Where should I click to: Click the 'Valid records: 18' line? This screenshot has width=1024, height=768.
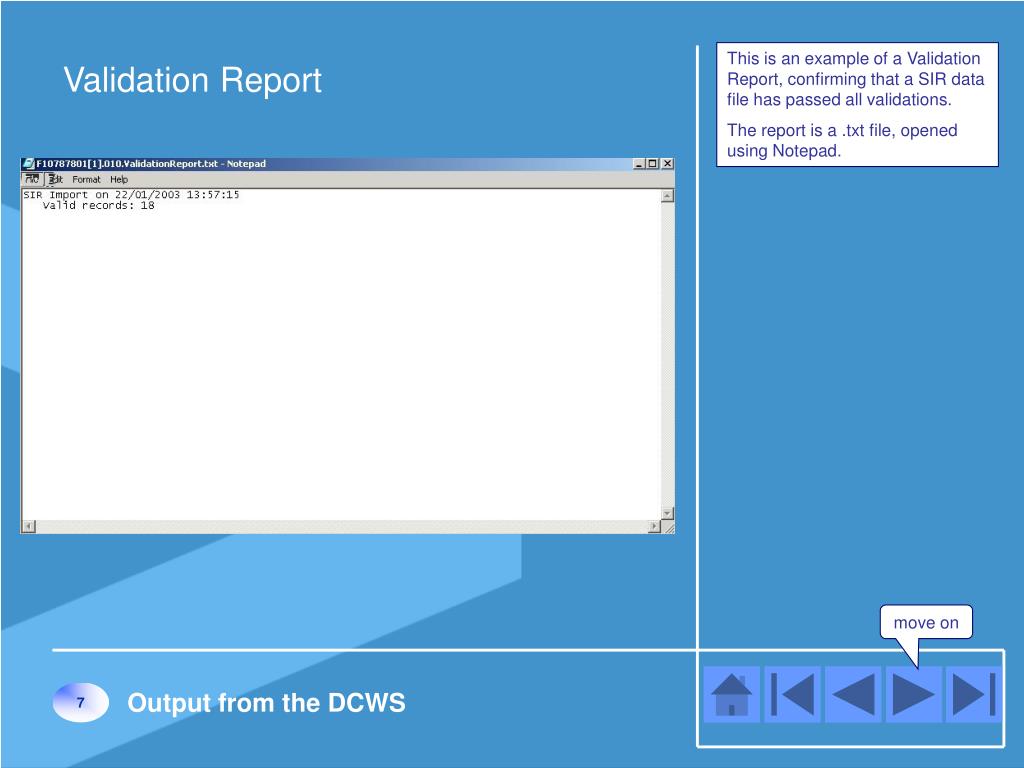point(99,205)
